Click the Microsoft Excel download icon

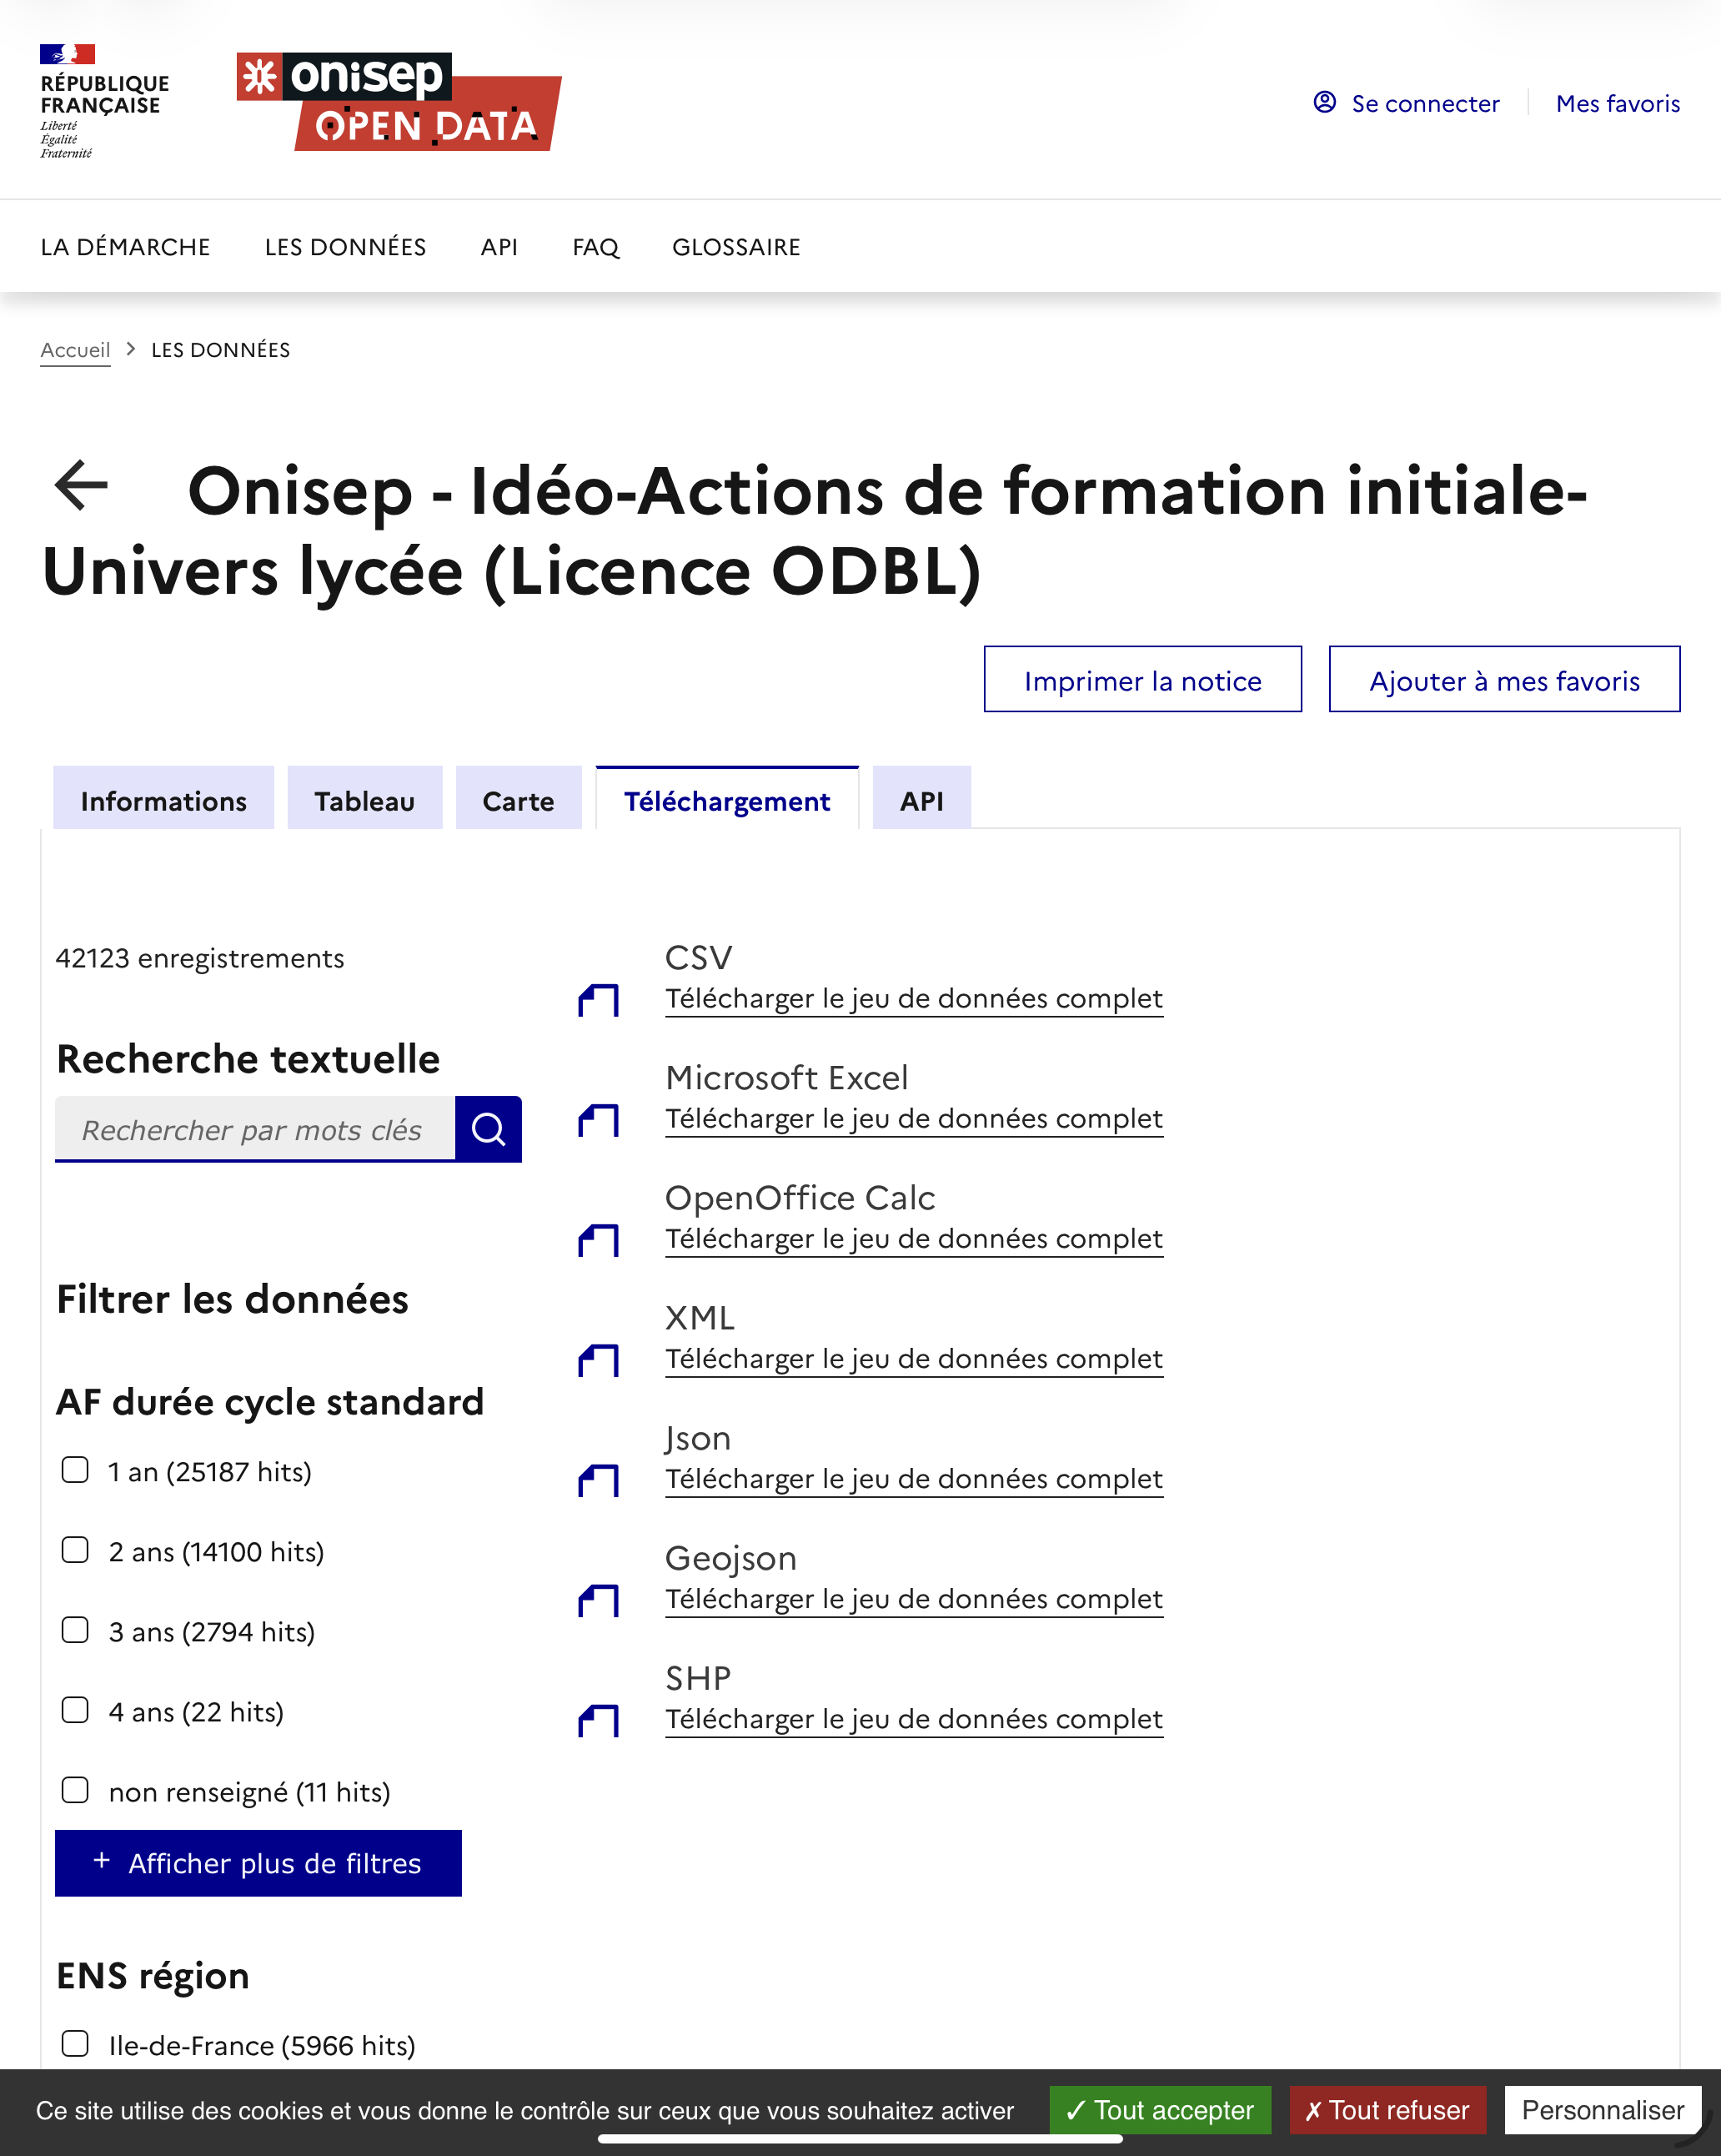(599, 1120)
